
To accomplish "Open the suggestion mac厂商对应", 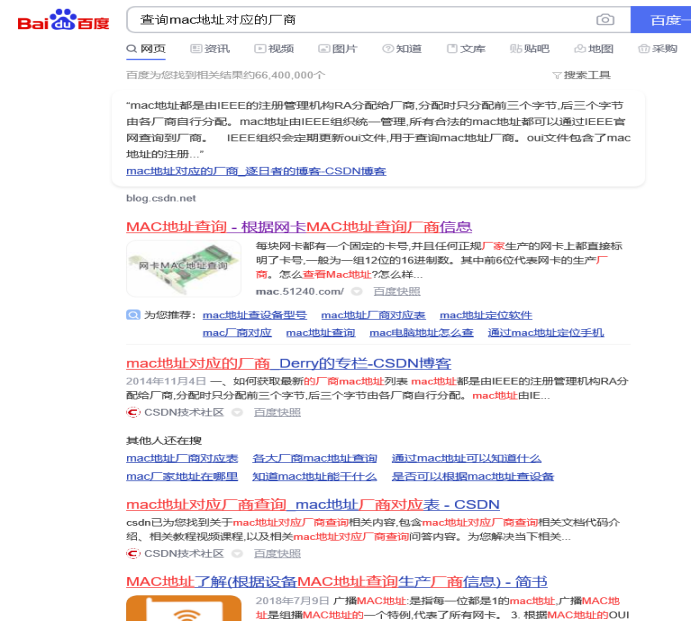I will pos(237,332).
